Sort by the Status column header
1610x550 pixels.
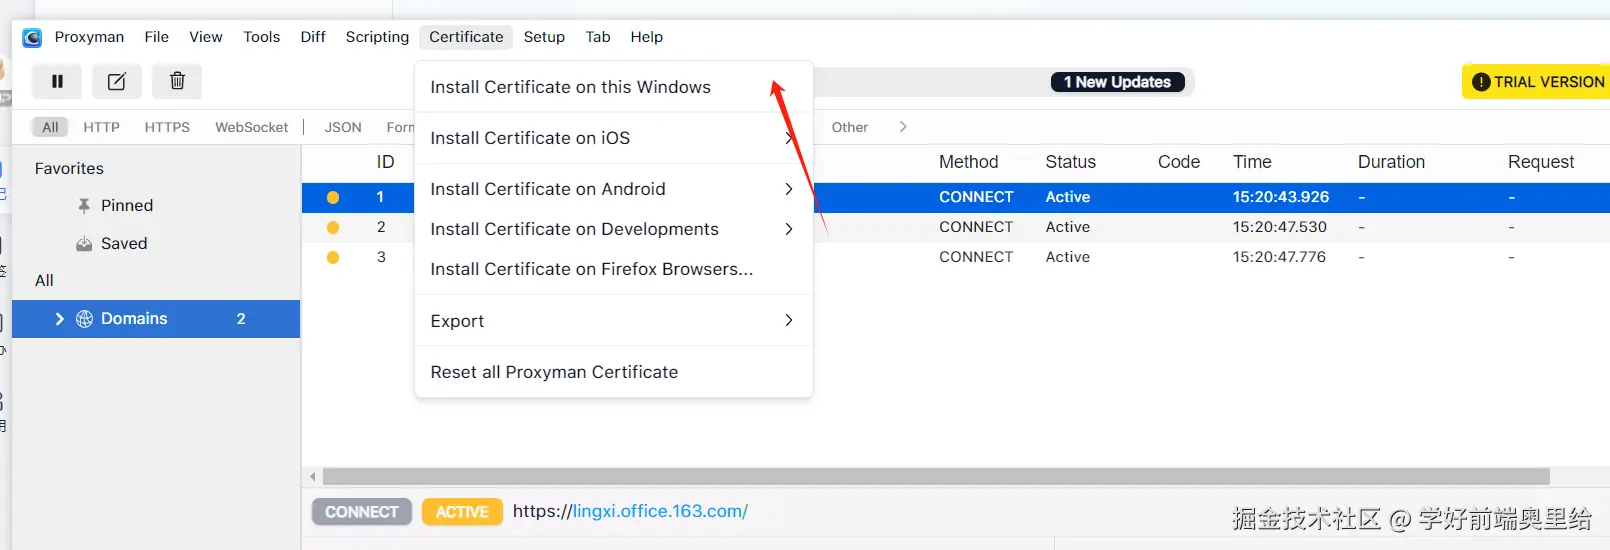pyautogui.click(x=1070, y=162)
